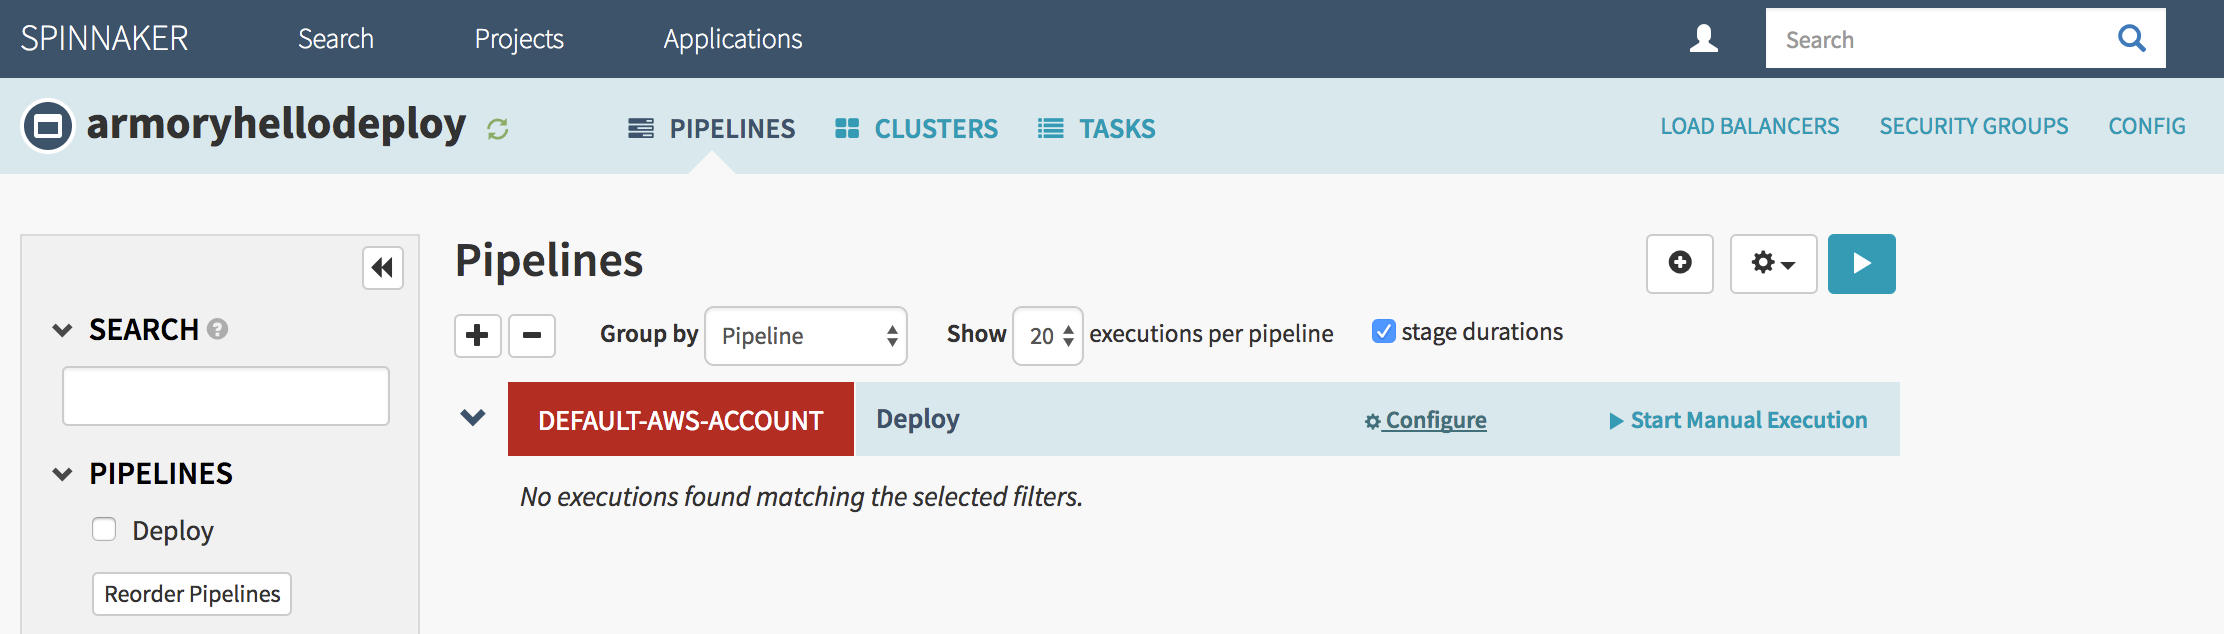Expand all groups with plus button
Viewport: 2224px width, 634px height.
click(x=477, y=335)
